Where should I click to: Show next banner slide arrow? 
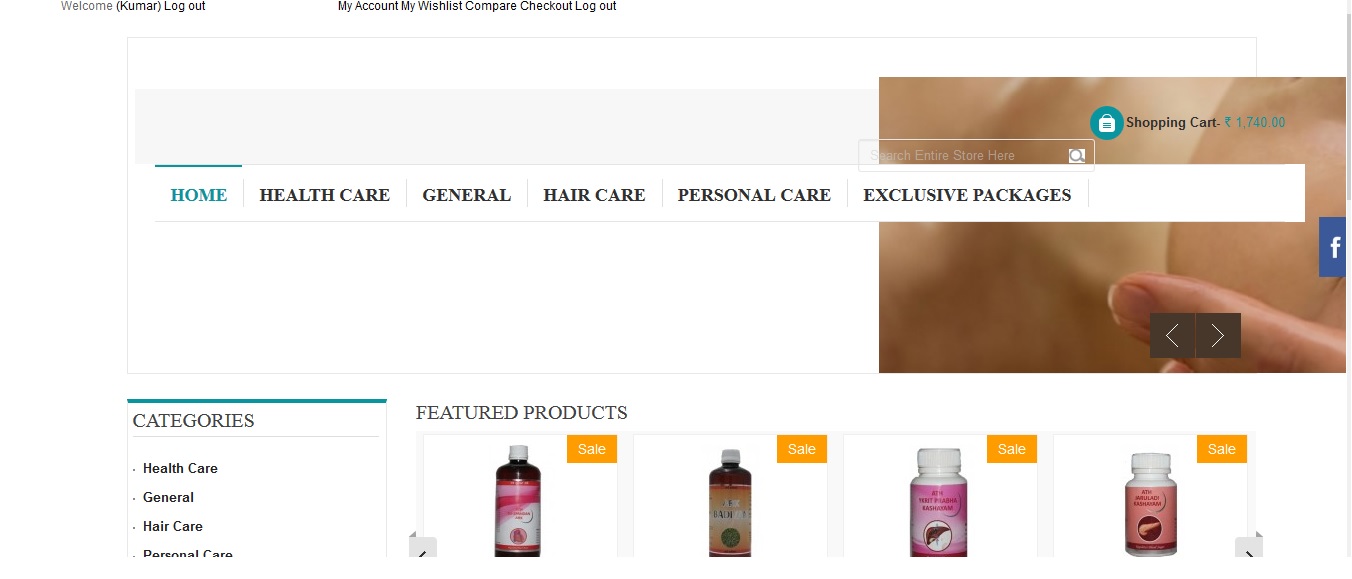1218,336
